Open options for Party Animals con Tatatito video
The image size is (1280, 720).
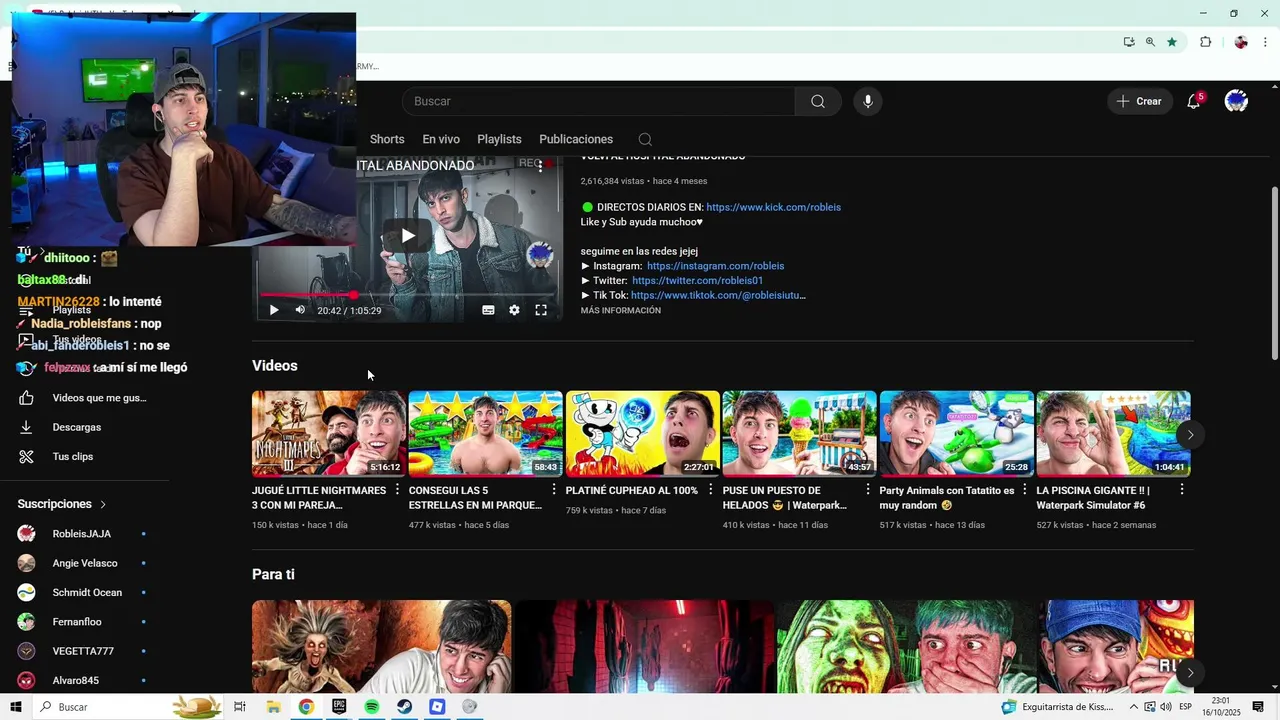1025,490
